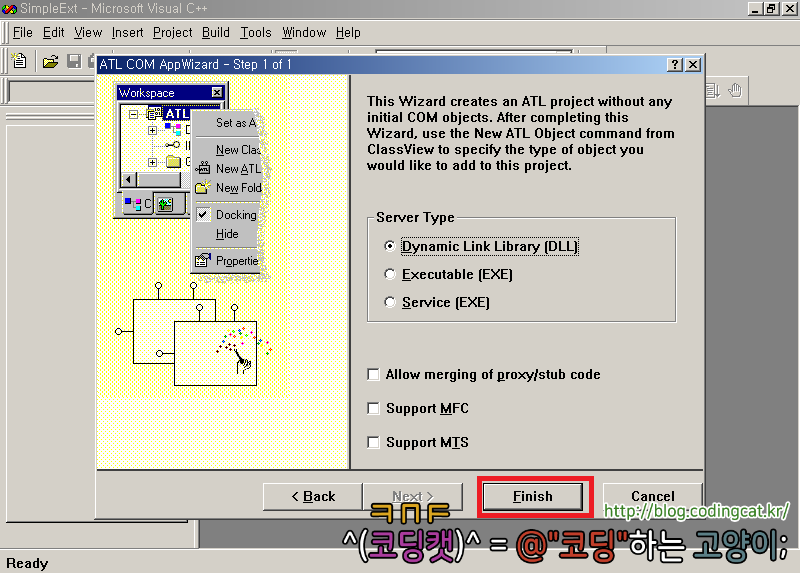This screenshot has width=800, height=573.
Task: Click the Back button
Action: (x=313, y=496)
